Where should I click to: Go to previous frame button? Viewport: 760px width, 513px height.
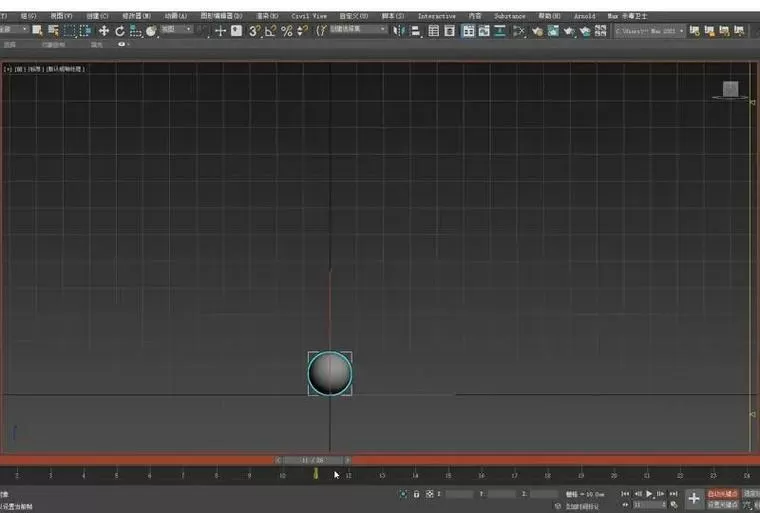point(638,494)
